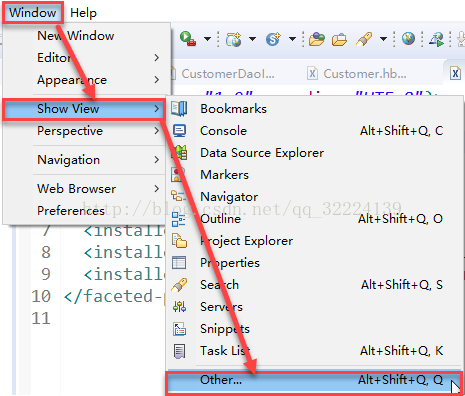Open the toolbar Search dropdown arrow
Screen dimensions: 465x396
tap(384, 39)
